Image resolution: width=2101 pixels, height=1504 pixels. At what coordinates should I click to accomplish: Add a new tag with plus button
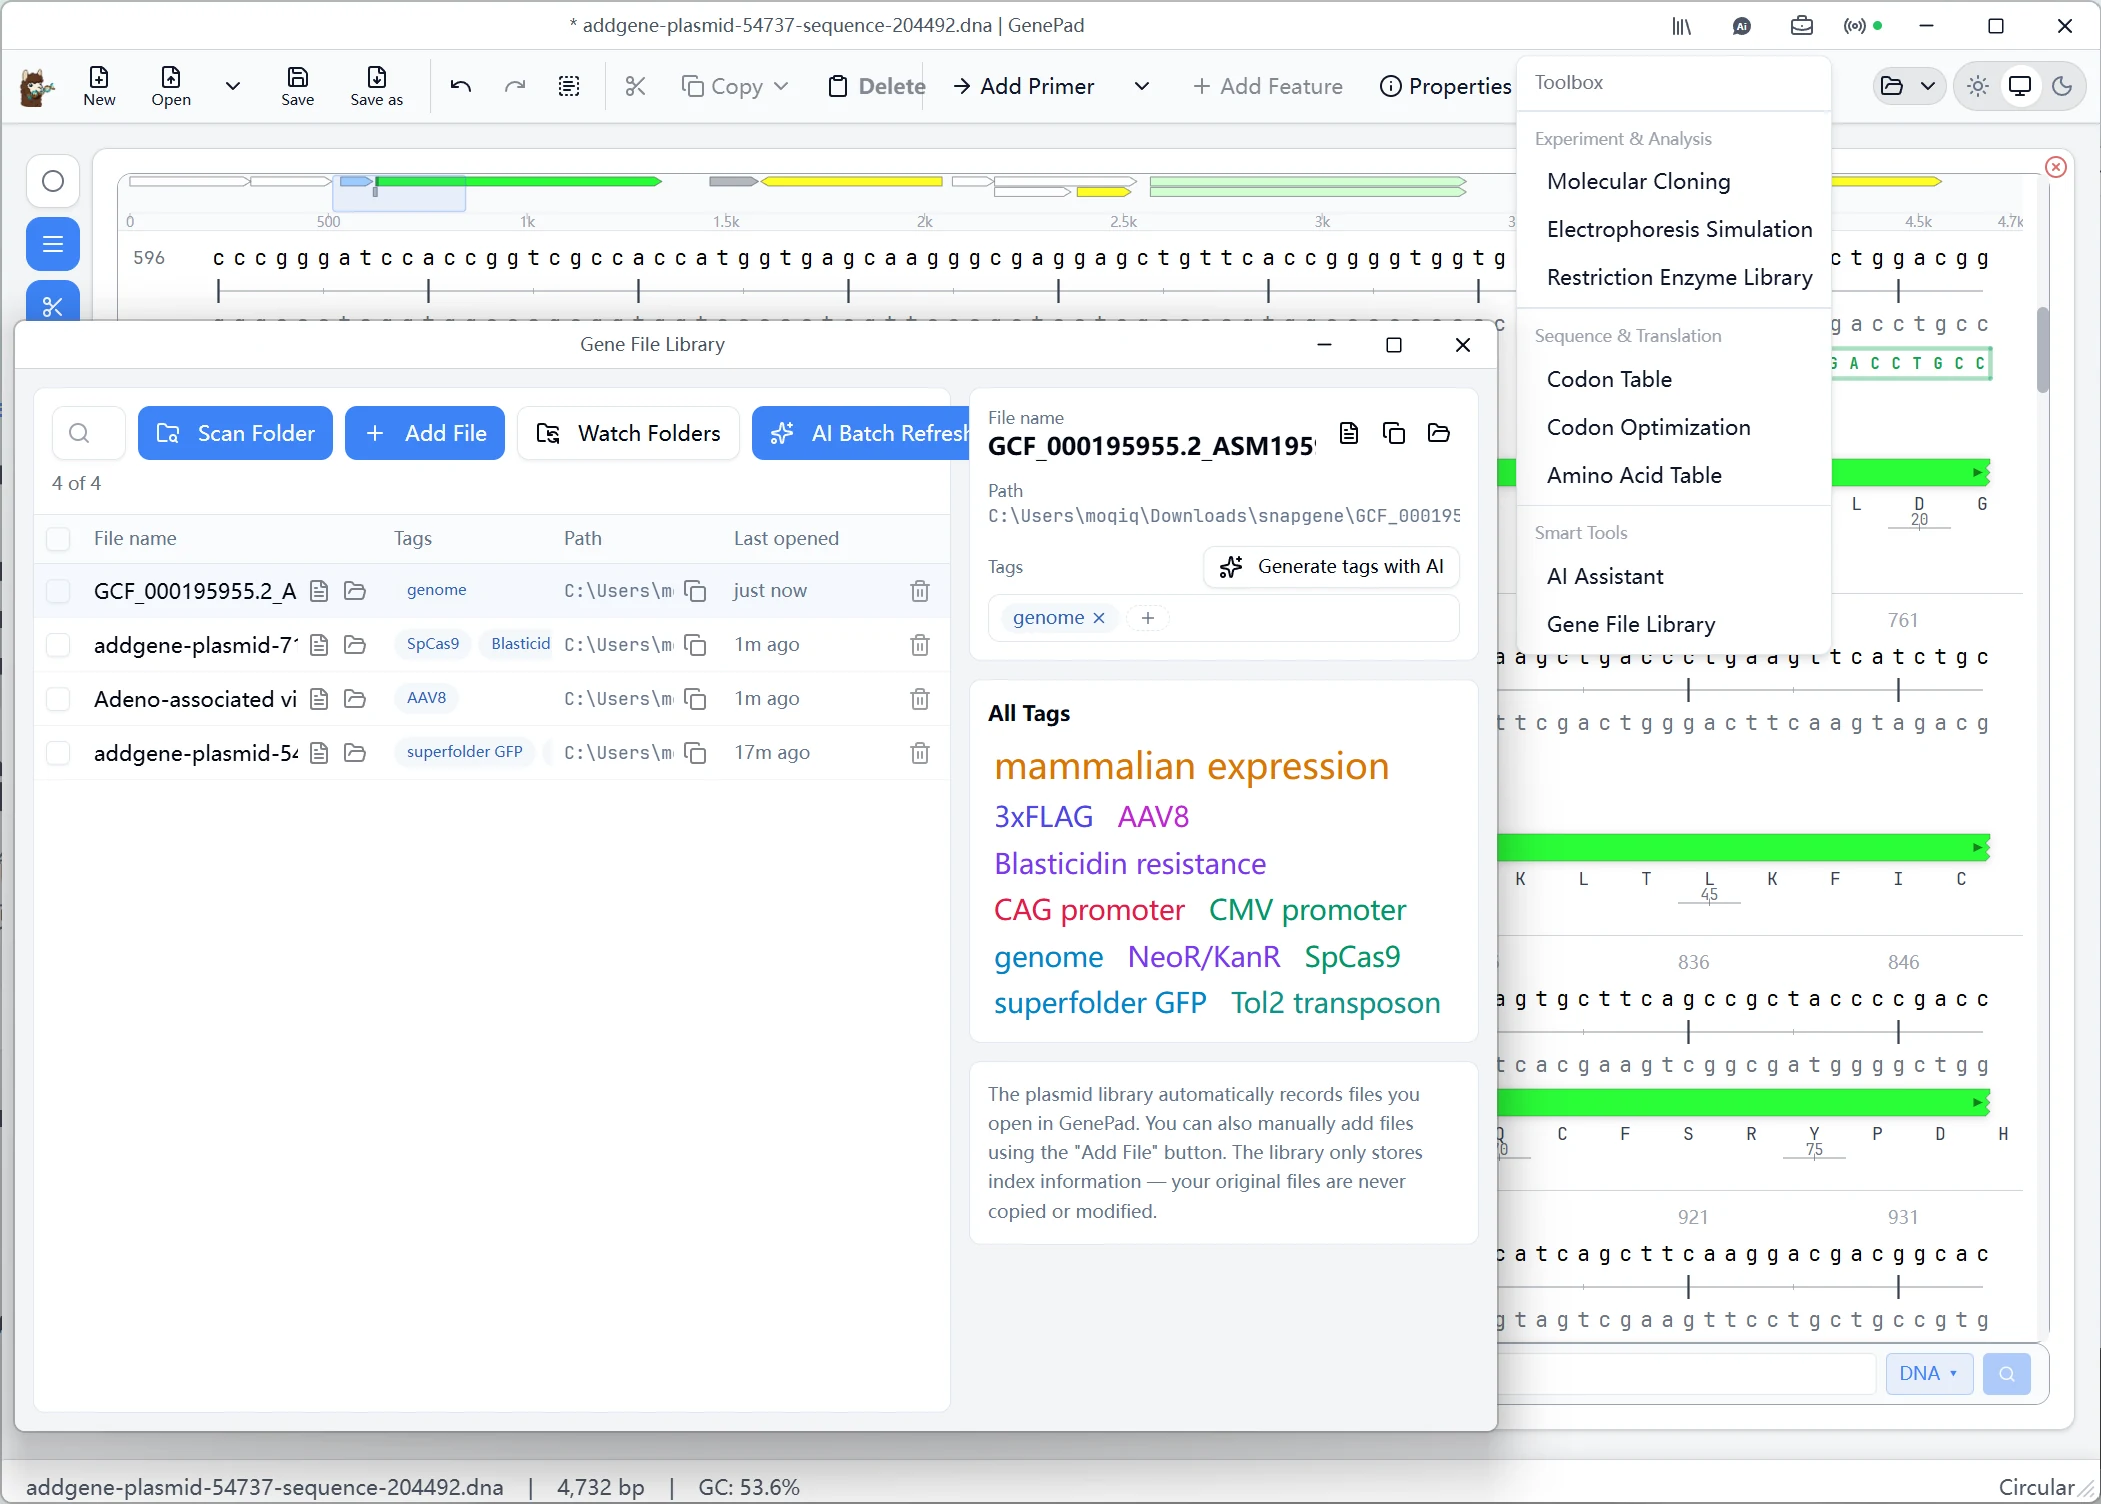click(x=1148, y=618)
